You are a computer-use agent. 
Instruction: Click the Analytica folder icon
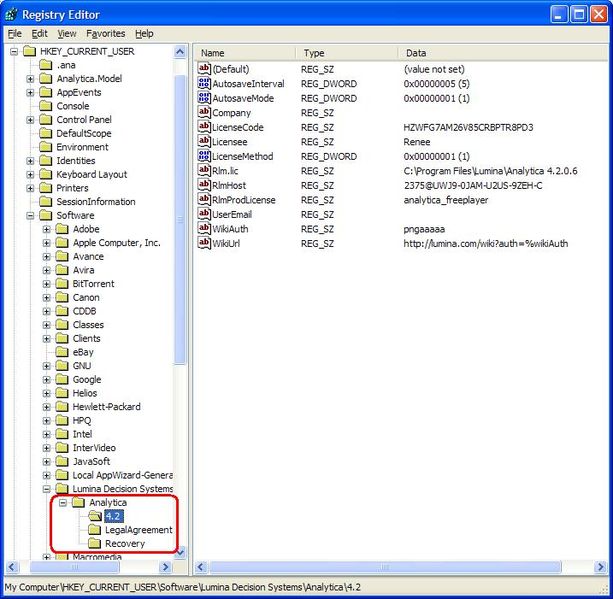(x=79, y=502)
